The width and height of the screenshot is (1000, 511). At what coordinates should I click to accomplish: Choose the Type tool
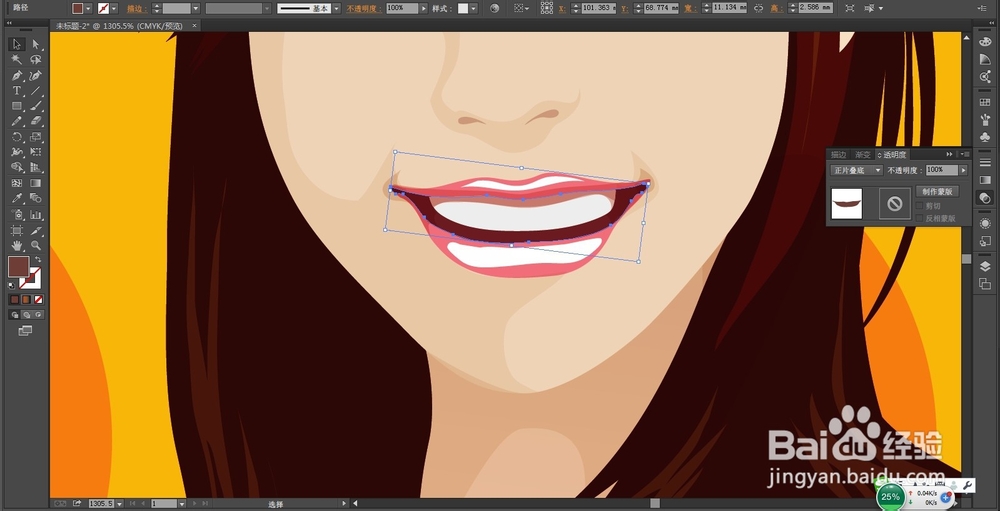click(x=17, y=90)
